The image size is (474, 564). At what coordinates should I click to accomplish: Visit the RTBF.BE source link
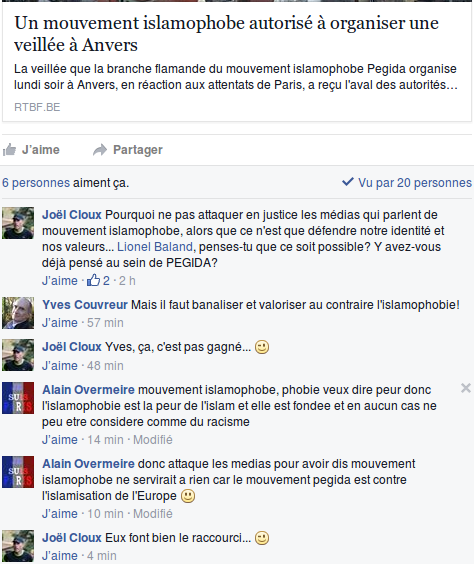tap(37, 107)
